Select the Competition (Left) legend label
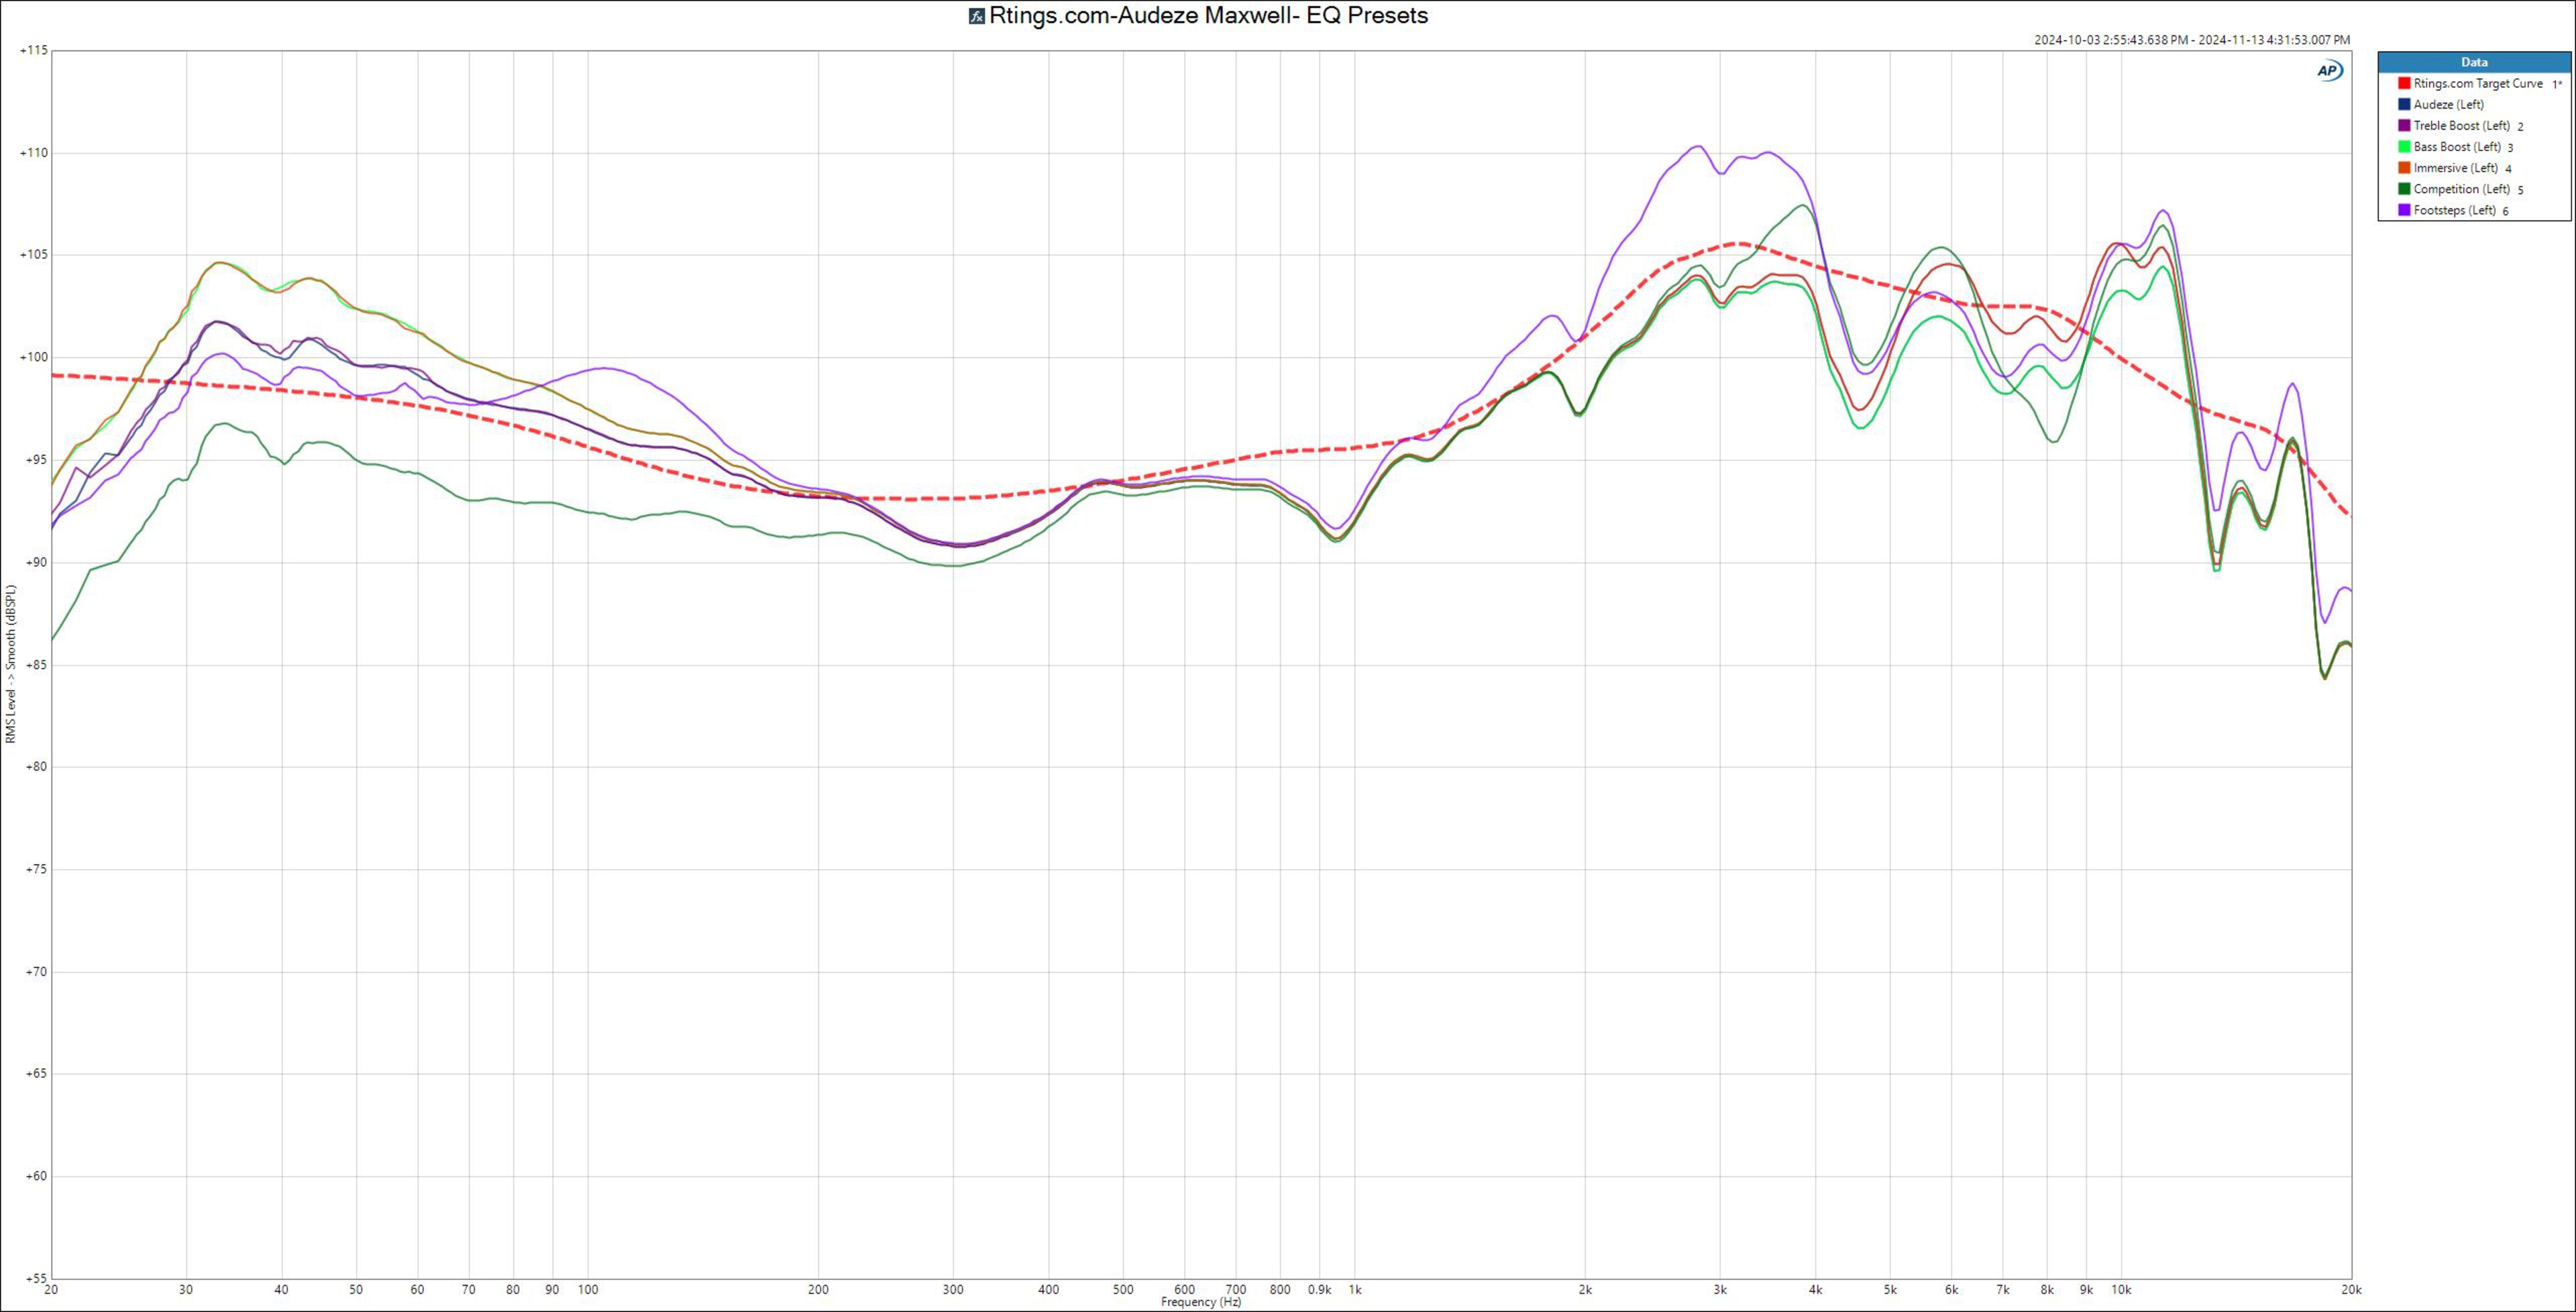 coord(2461,189)
